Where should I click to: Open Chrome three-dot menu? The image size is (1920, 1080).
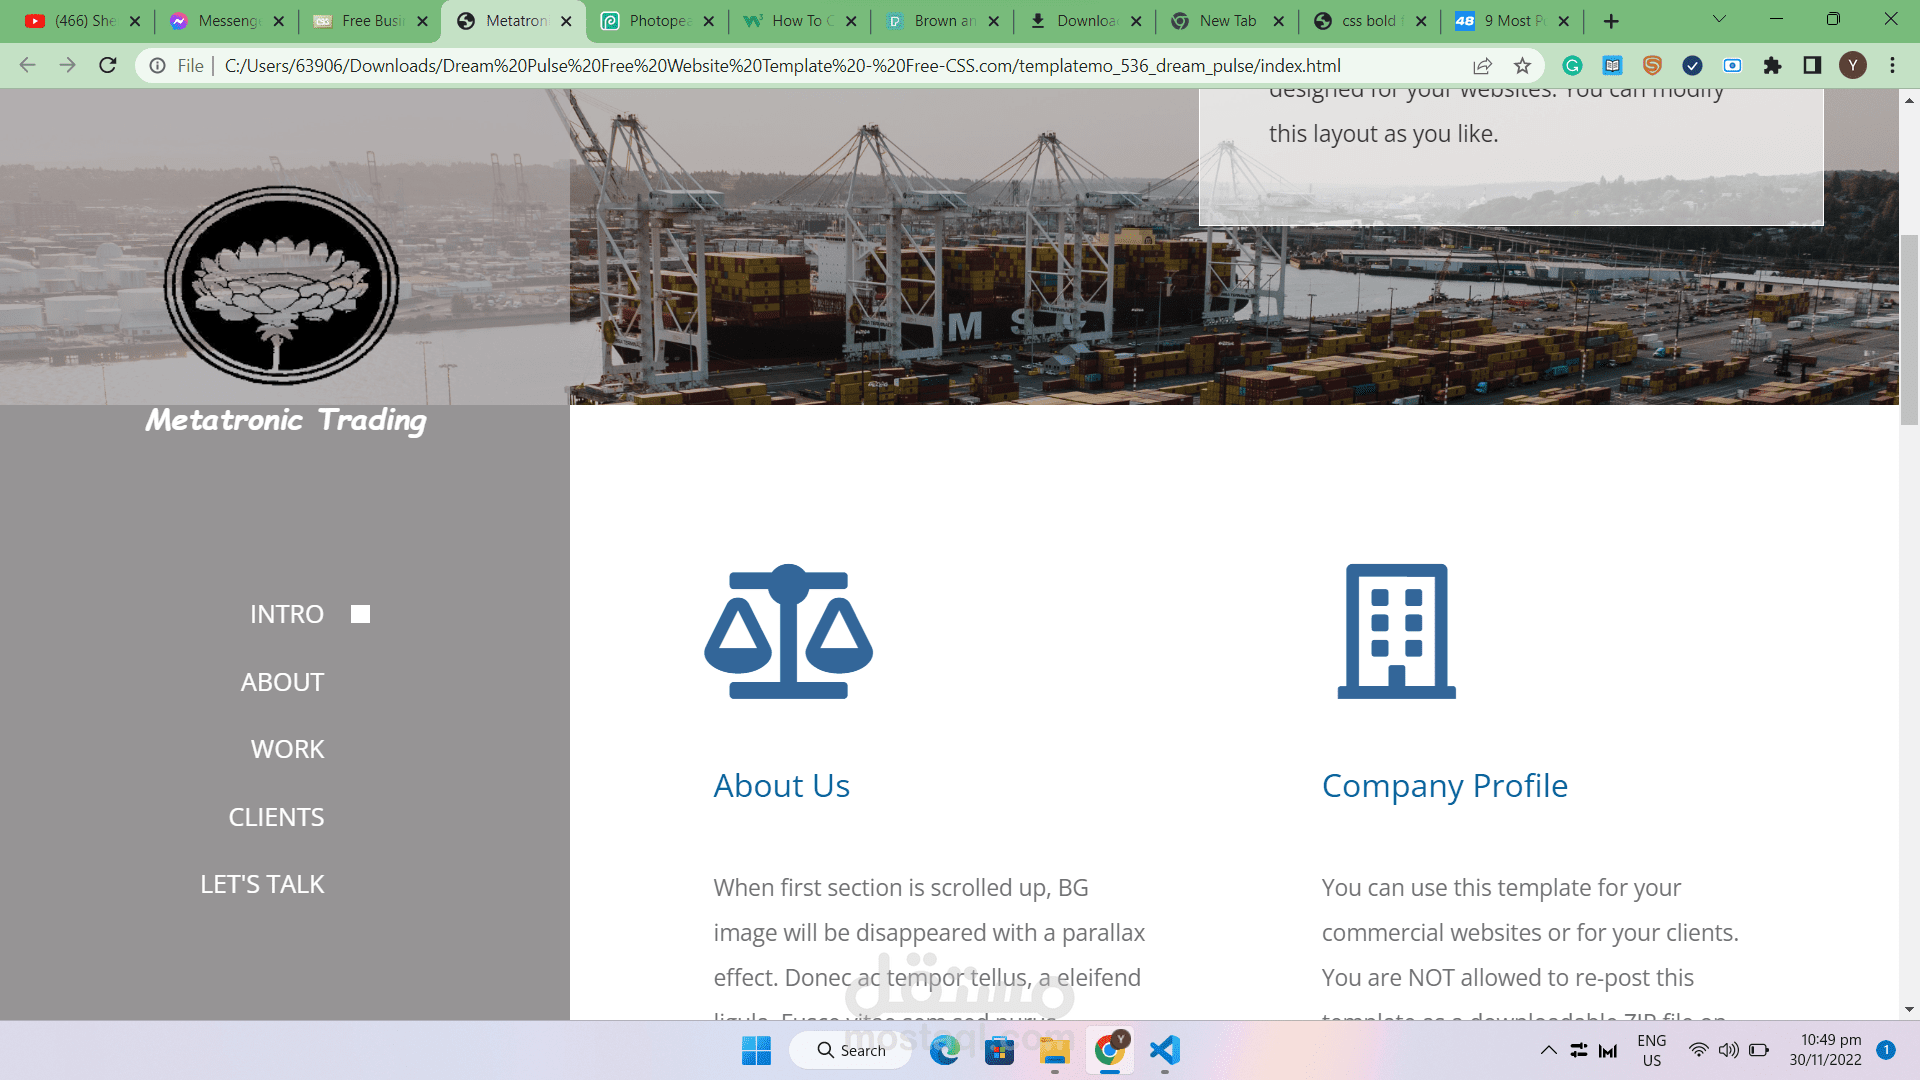pos(1892,66)
